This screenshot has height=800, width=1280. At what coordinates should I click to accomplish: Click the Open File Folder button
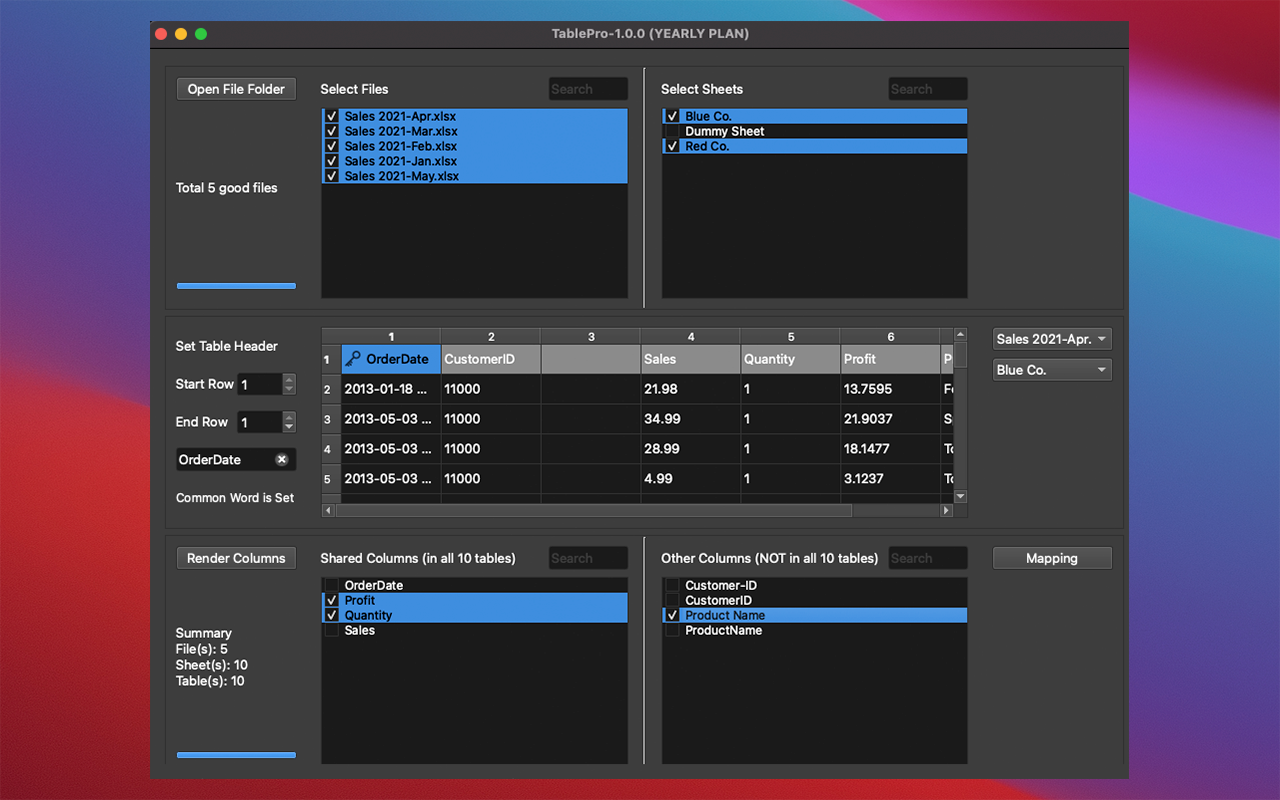(x=236, y=89)
